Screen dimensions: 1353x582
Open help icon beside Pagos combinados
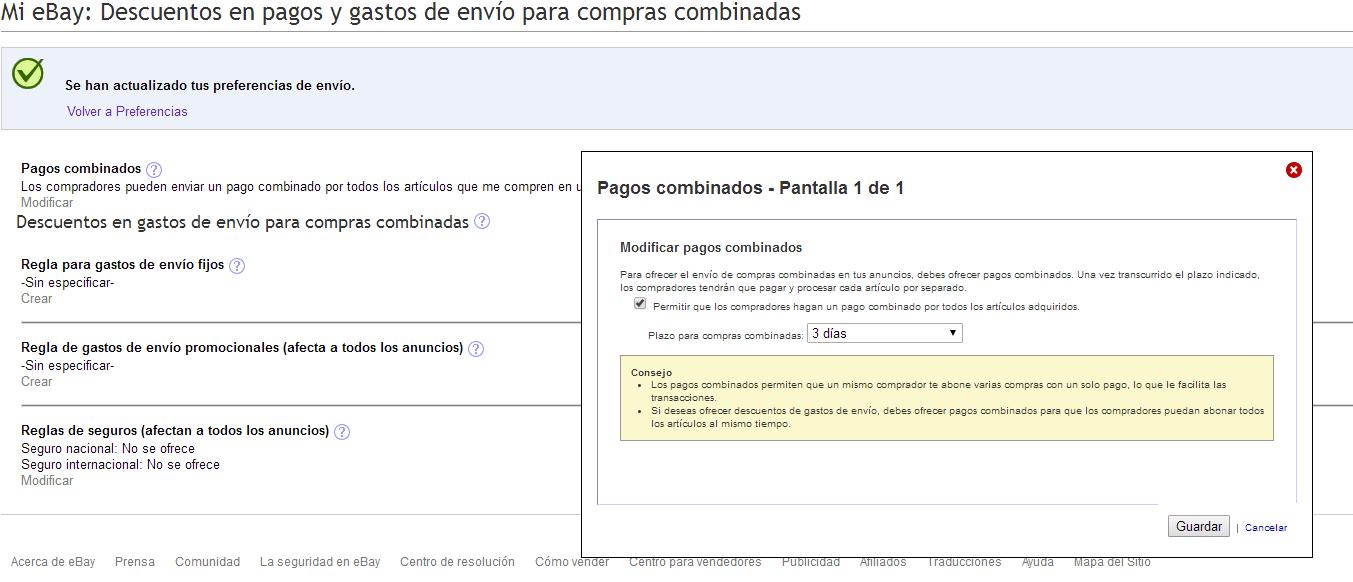(154, 170)
